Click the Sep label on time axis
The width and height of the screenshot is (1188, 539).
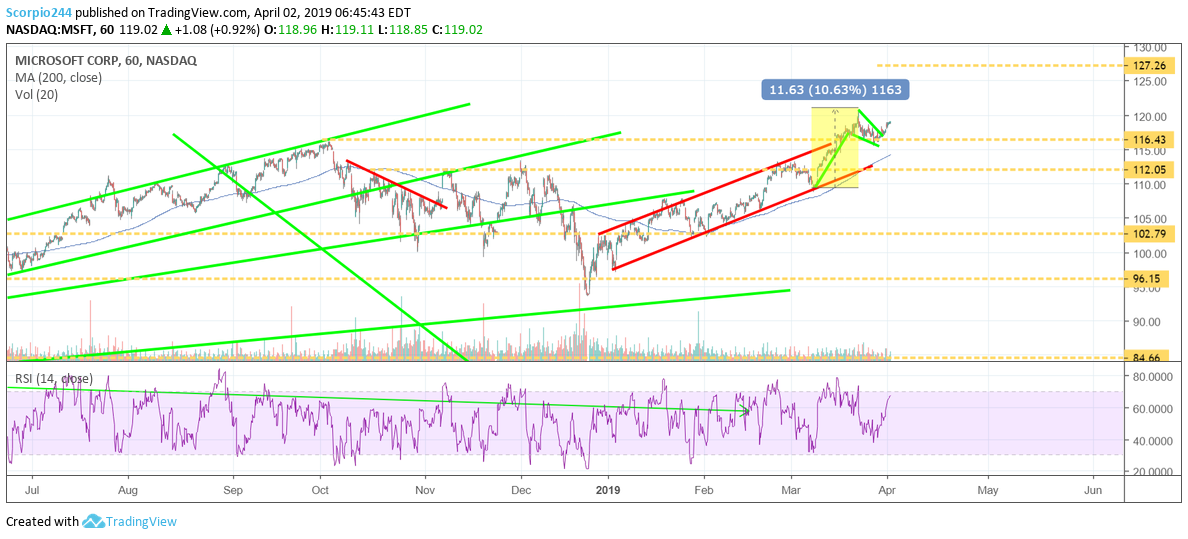tap(234, 490)
